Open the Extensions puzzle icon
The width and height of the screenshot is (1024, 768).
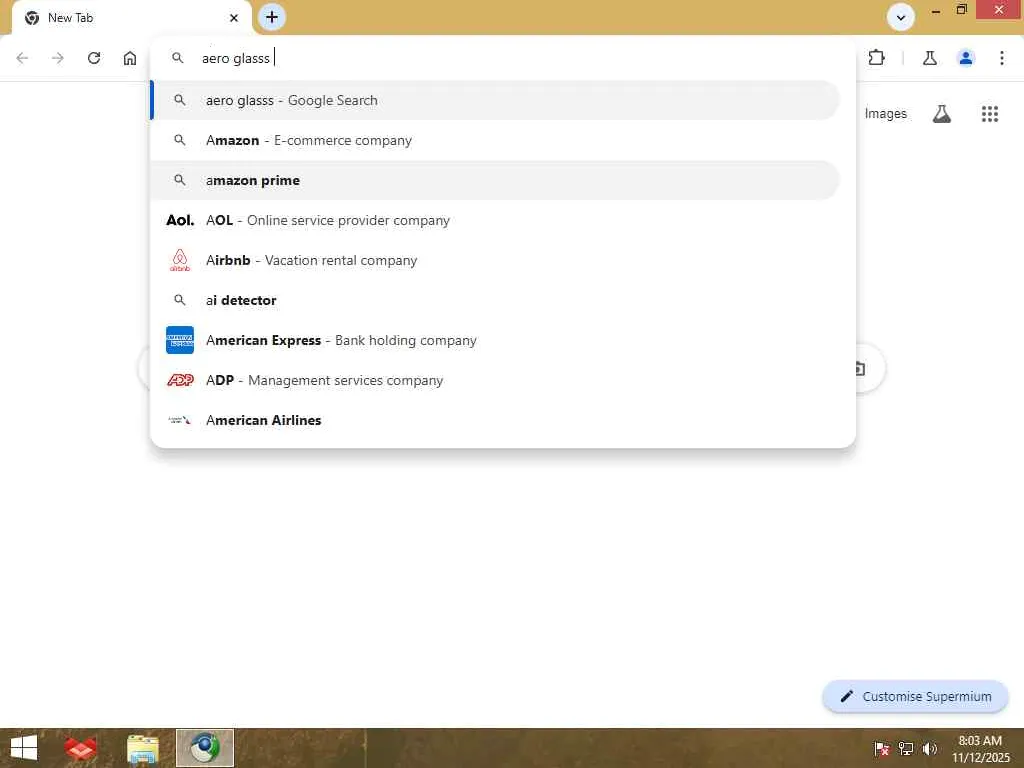coord(876,58)
